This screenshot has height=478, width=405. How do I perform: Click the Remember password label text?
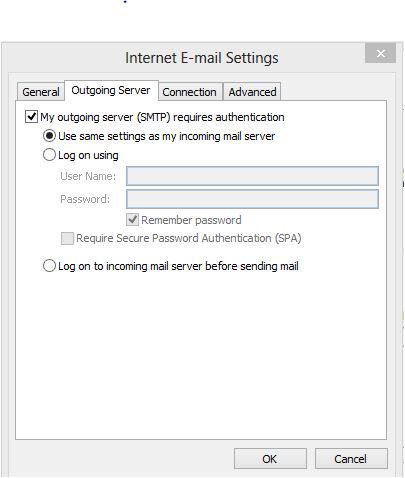click(191, 220)
